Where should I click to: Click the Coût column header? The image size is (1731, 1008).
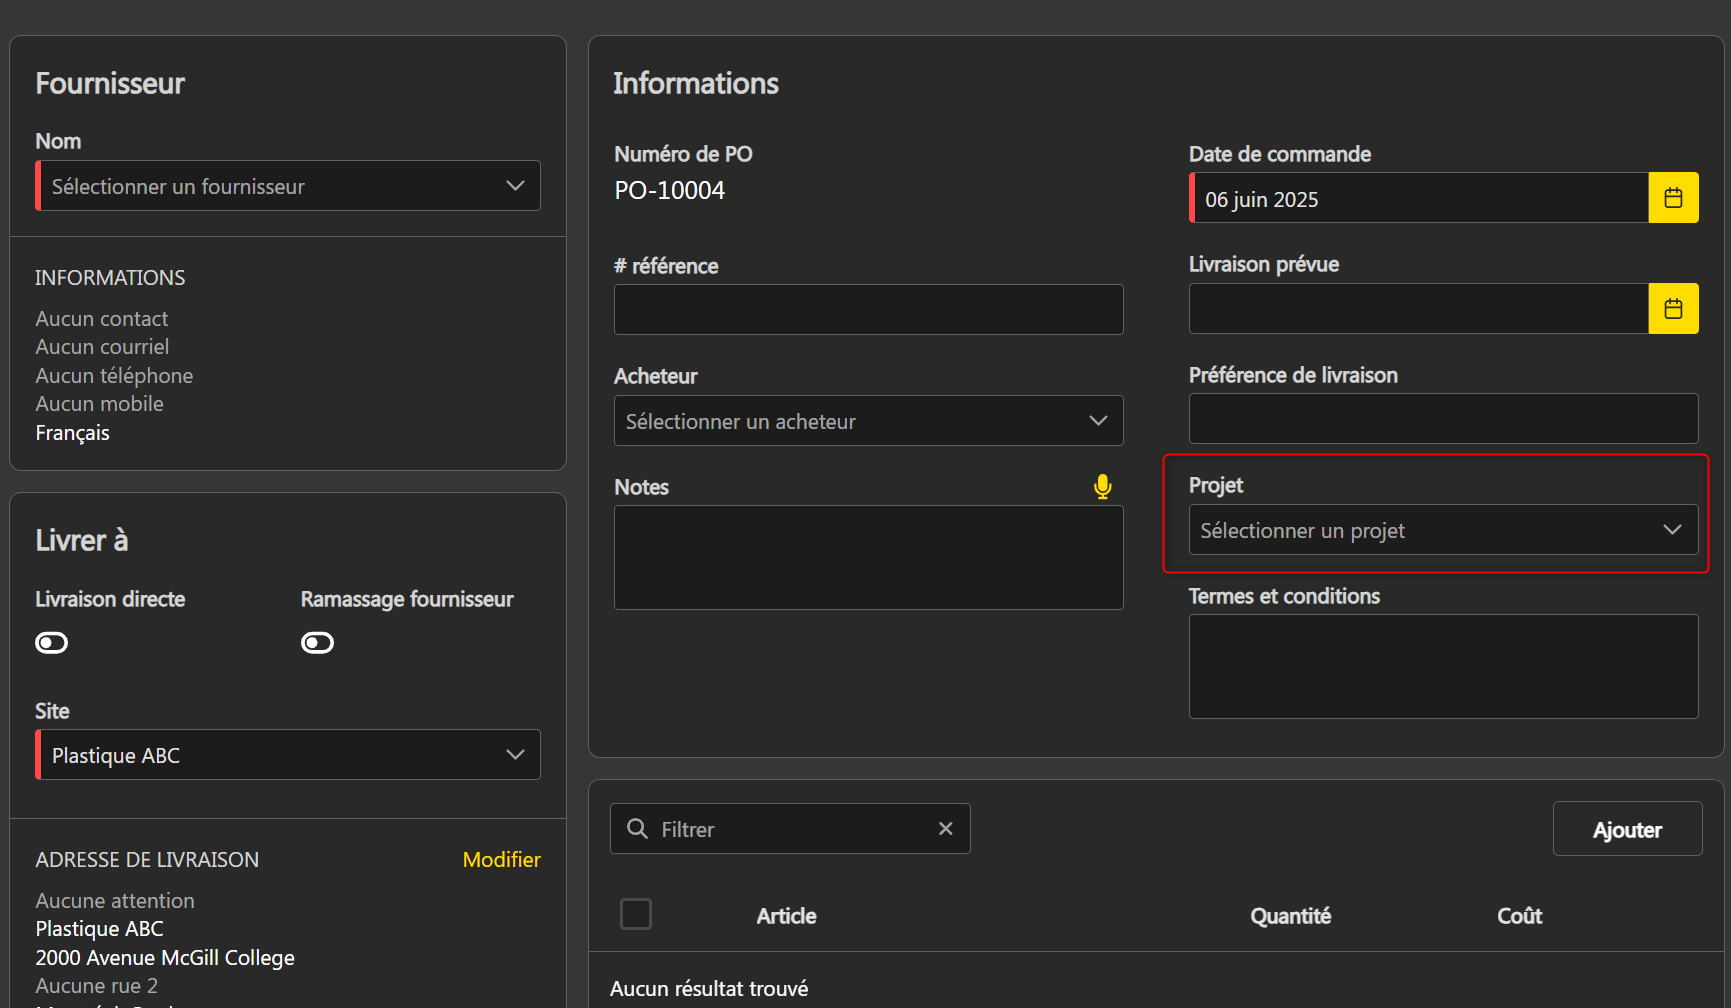[x=1519, y=916]
